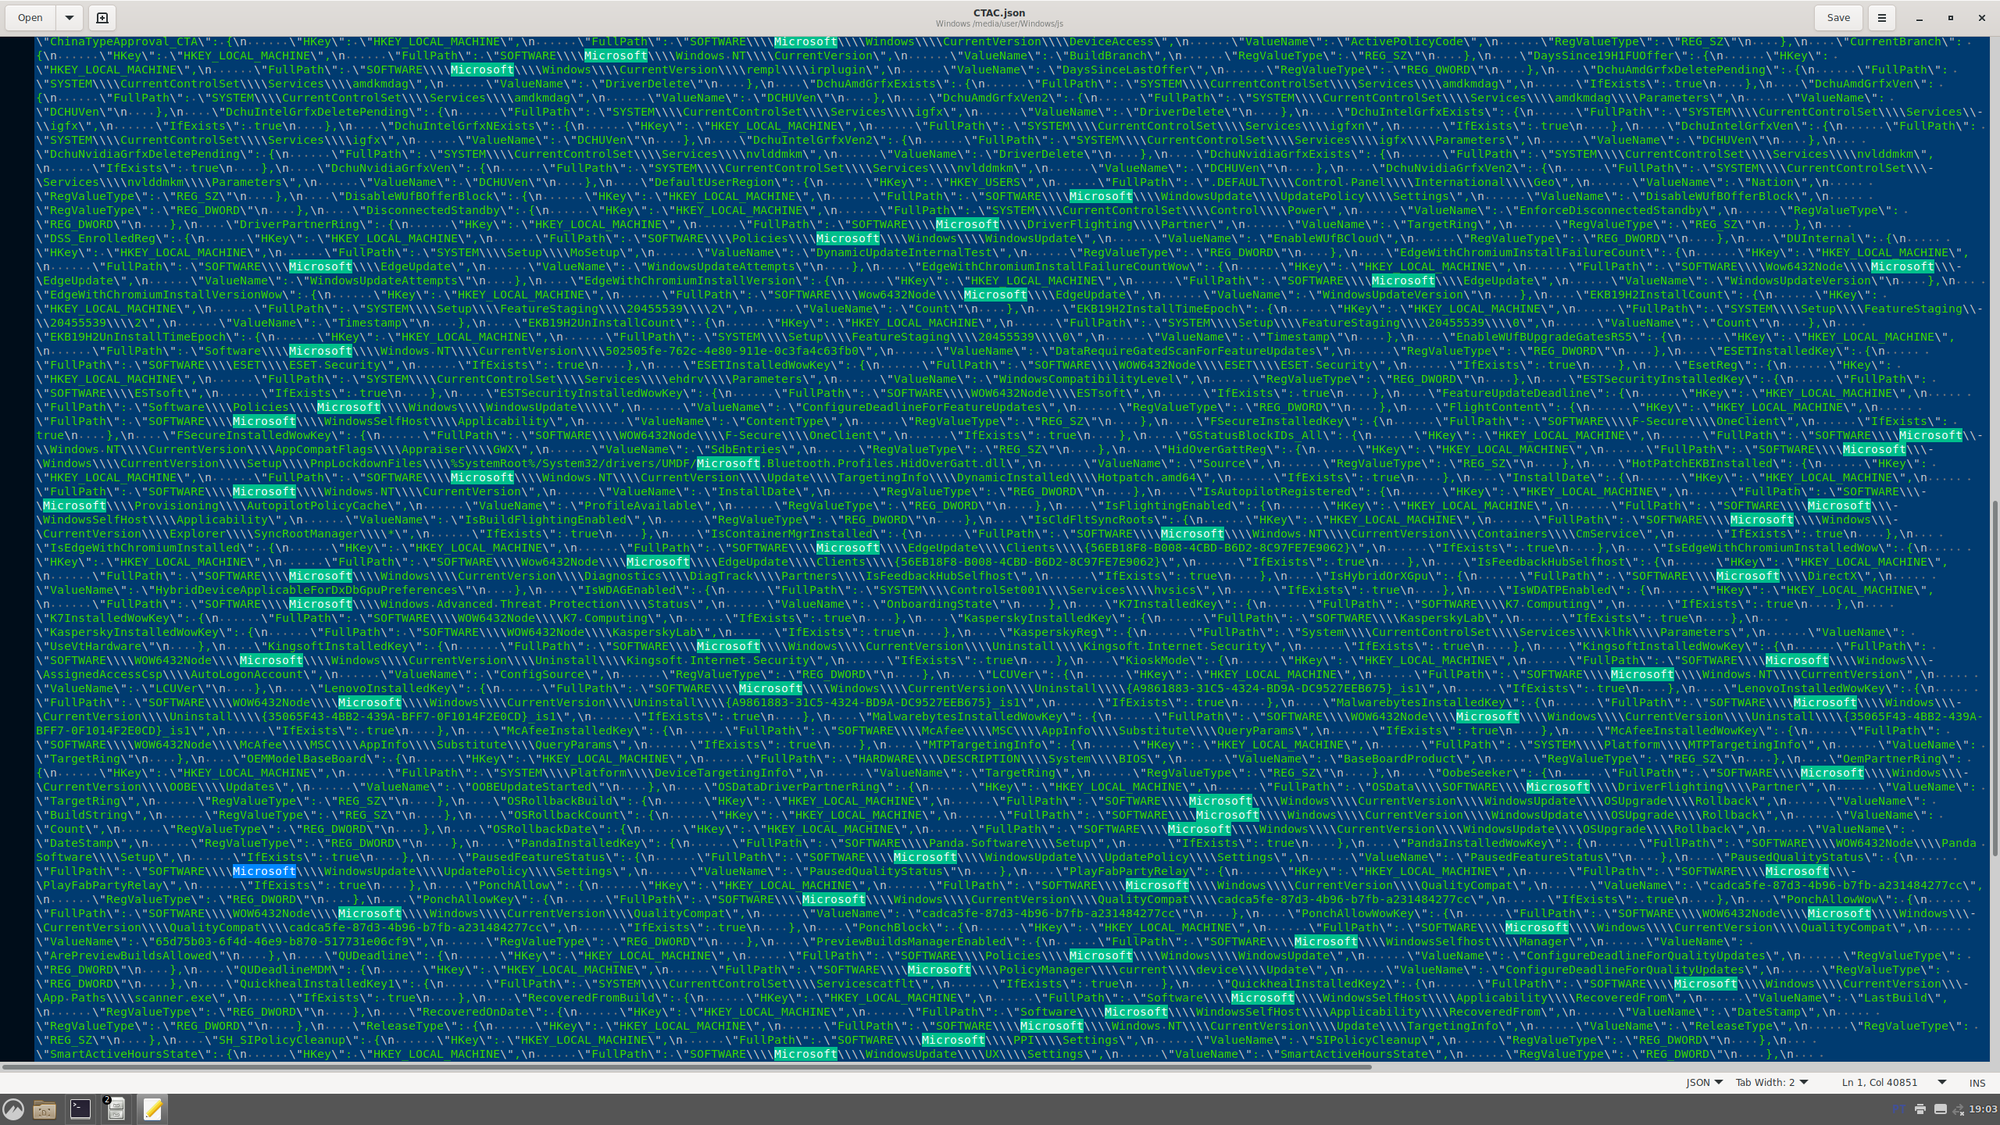The image size is (2000, 1125).
Task: Minimize the editor window
Action: pos(1919,18)
